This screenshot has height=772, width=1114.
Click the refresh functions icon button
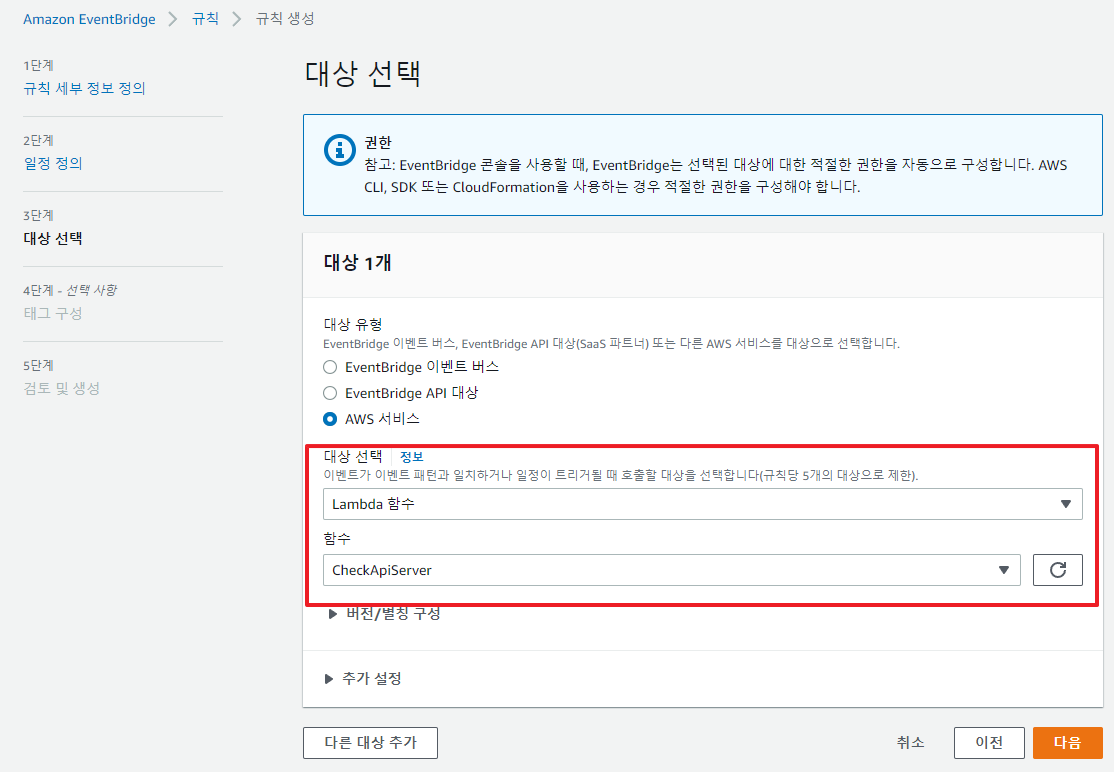[1057, 570]
